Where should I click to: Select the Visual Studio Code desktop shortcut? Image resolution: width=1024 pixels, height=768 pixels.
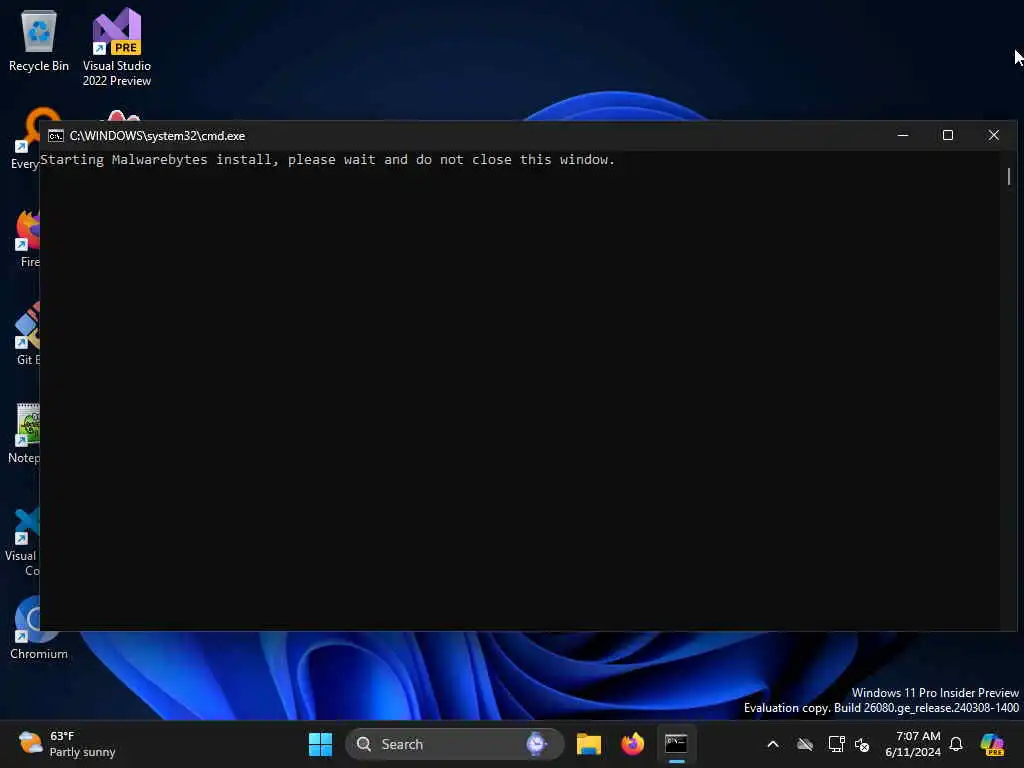click(x=22, y=541)
